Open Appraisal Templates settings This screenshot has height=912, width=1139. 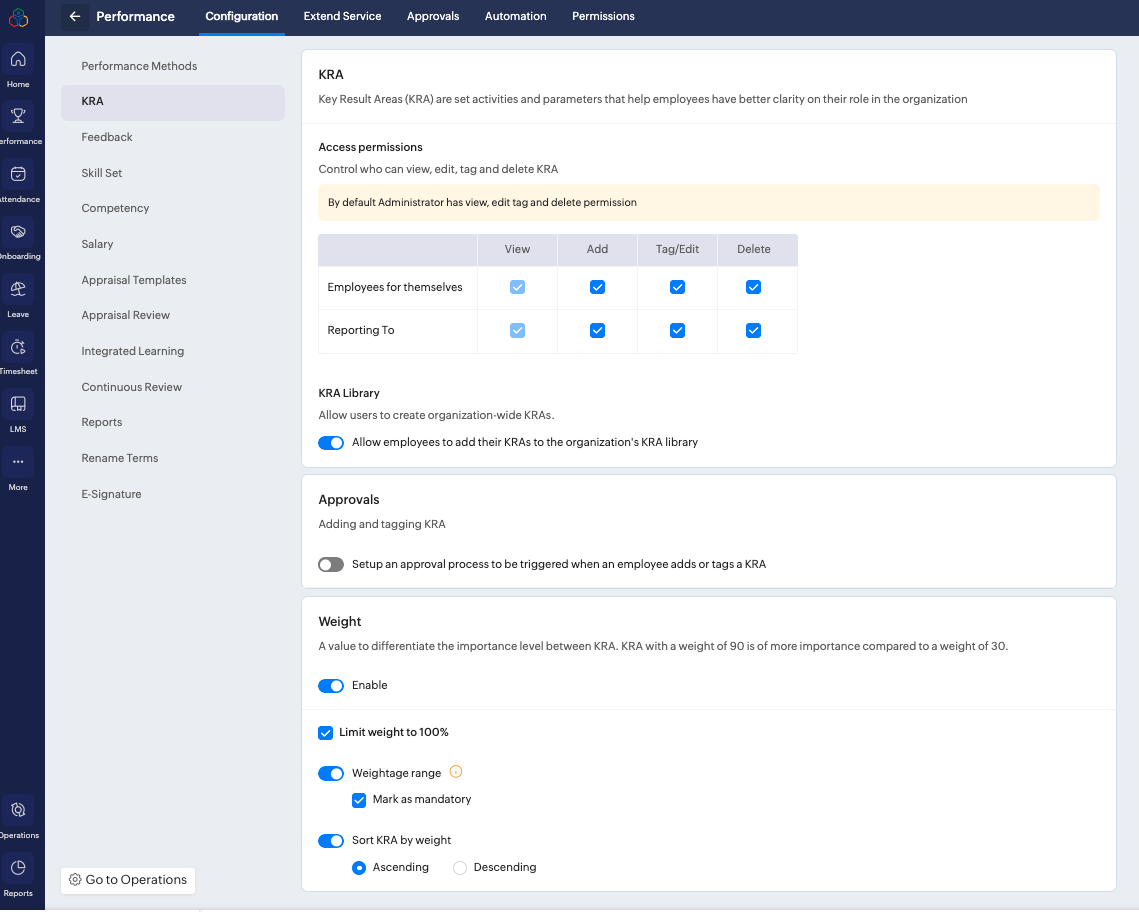click(134, 280)
